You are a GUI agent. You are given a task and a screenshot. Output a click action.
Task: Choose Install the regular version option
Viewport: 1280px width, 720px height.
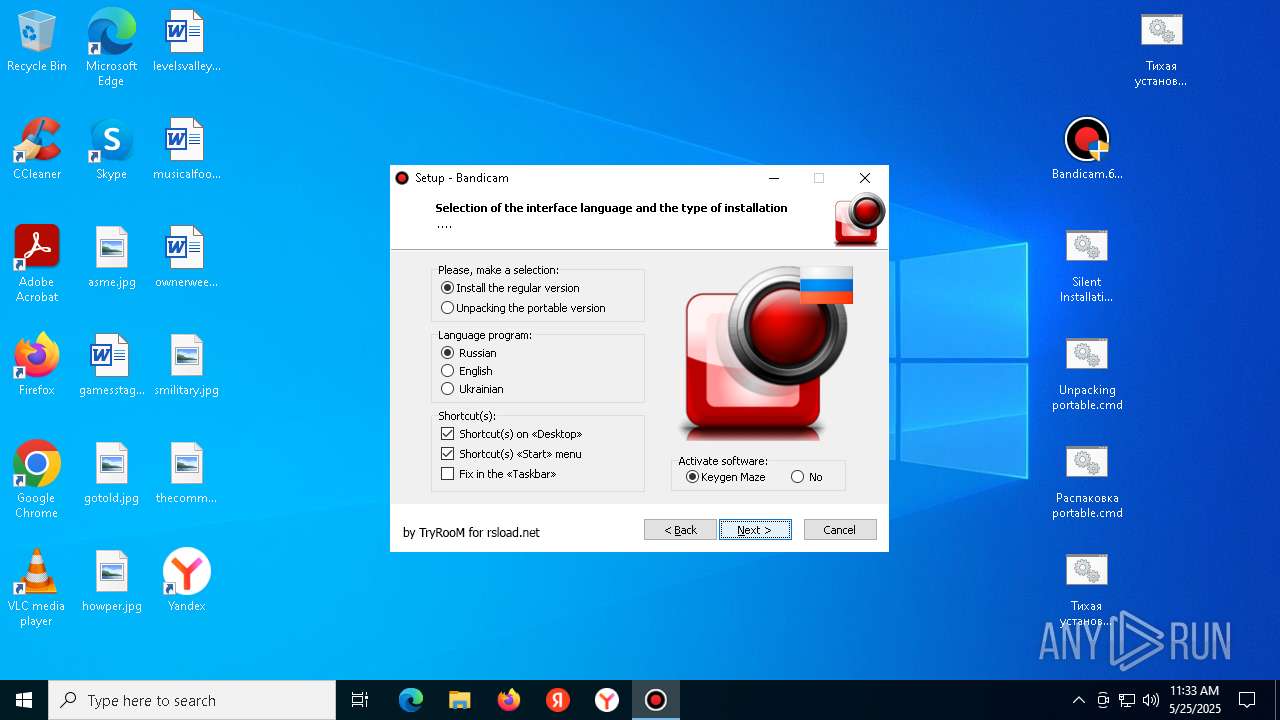pos(510,288)
